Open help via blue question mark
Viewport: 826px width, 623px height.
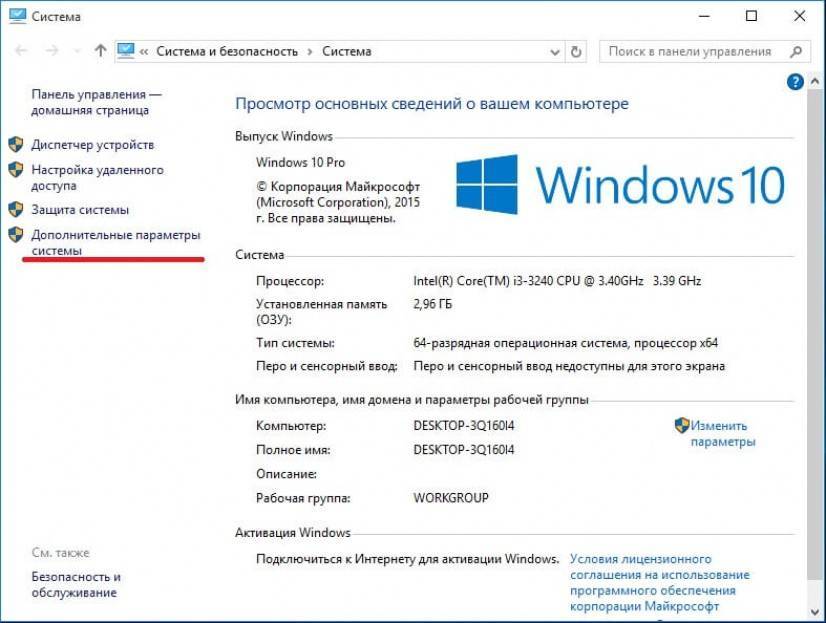(x=795, y=82)
